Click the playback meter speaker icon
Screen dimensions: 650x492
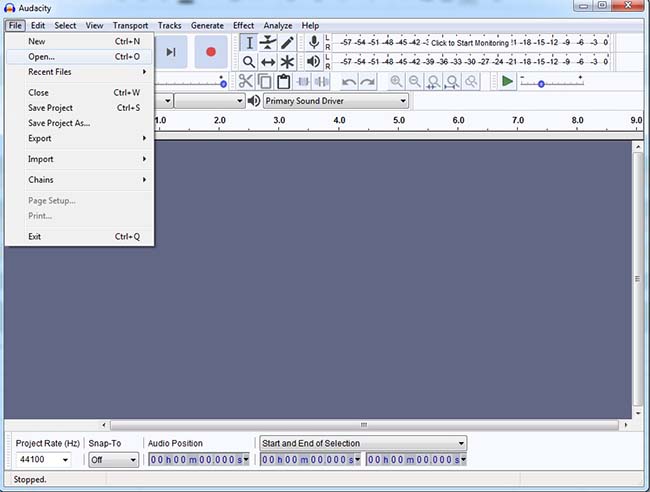(x=314, y=61)
